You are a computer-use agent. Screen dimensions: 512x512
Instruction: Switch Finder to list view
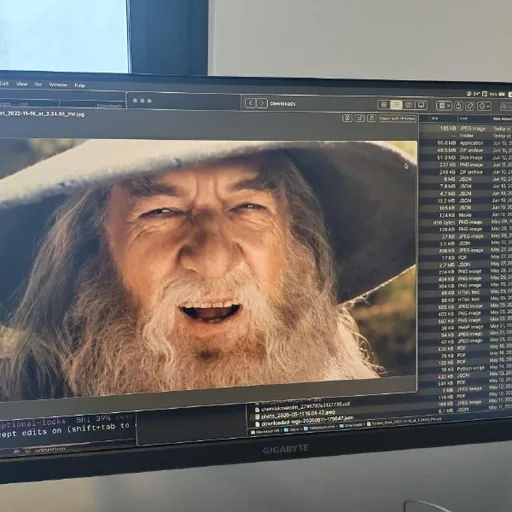tap(396, 105)
